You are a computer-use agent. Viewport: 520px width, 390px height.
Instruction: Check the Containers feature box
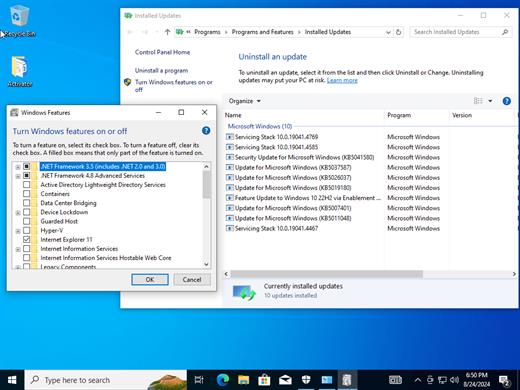click(26, 194)
